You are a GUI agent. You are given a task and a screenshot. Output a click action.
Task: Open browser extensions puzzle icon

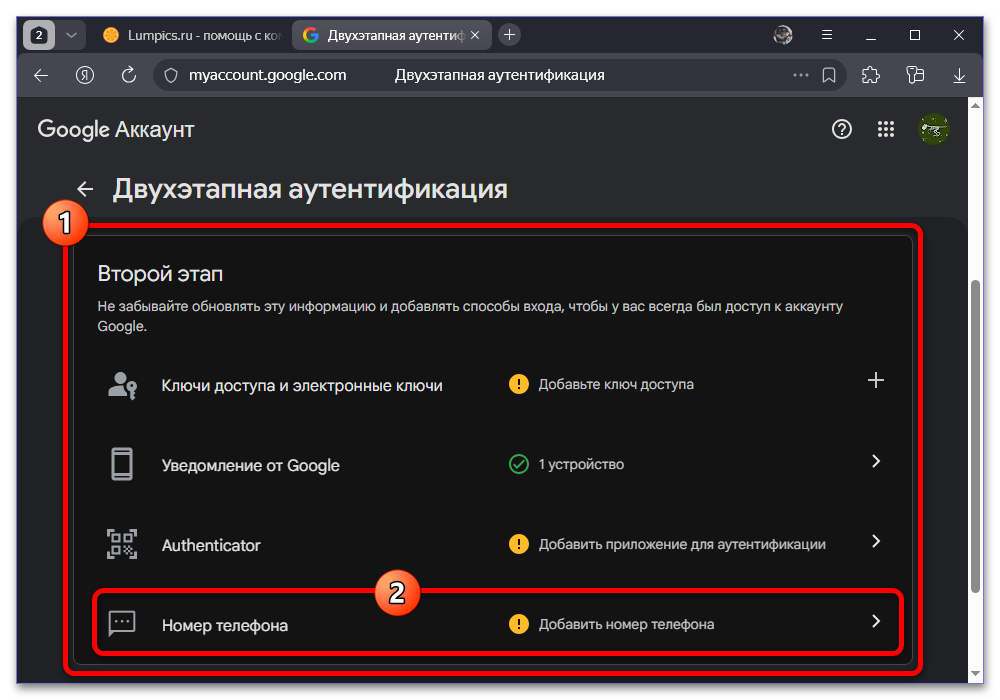click(871, 75)
